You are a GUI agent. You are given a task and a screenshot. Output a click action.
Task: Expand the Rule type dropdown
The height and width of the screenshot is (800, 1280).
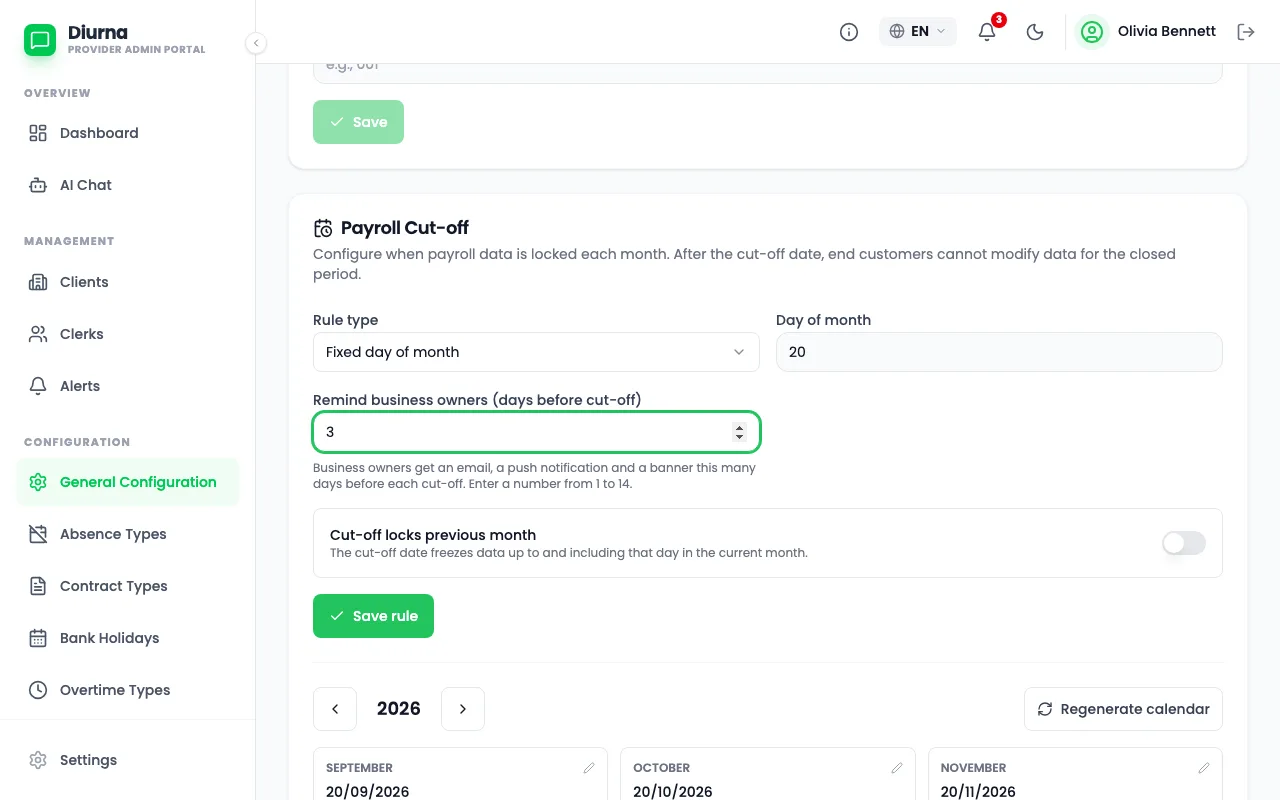(x=536, y=352)
